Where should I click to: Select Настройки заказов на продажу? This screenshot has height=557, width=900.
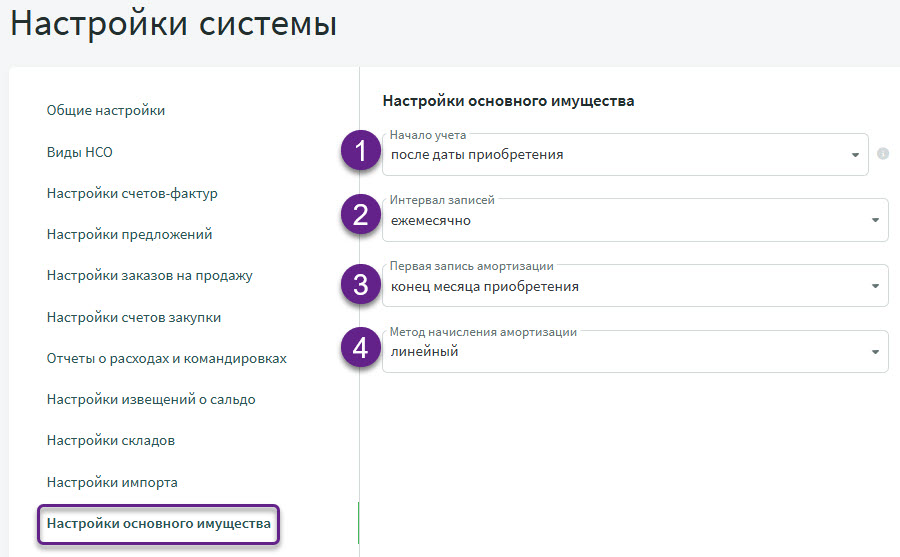149,276
